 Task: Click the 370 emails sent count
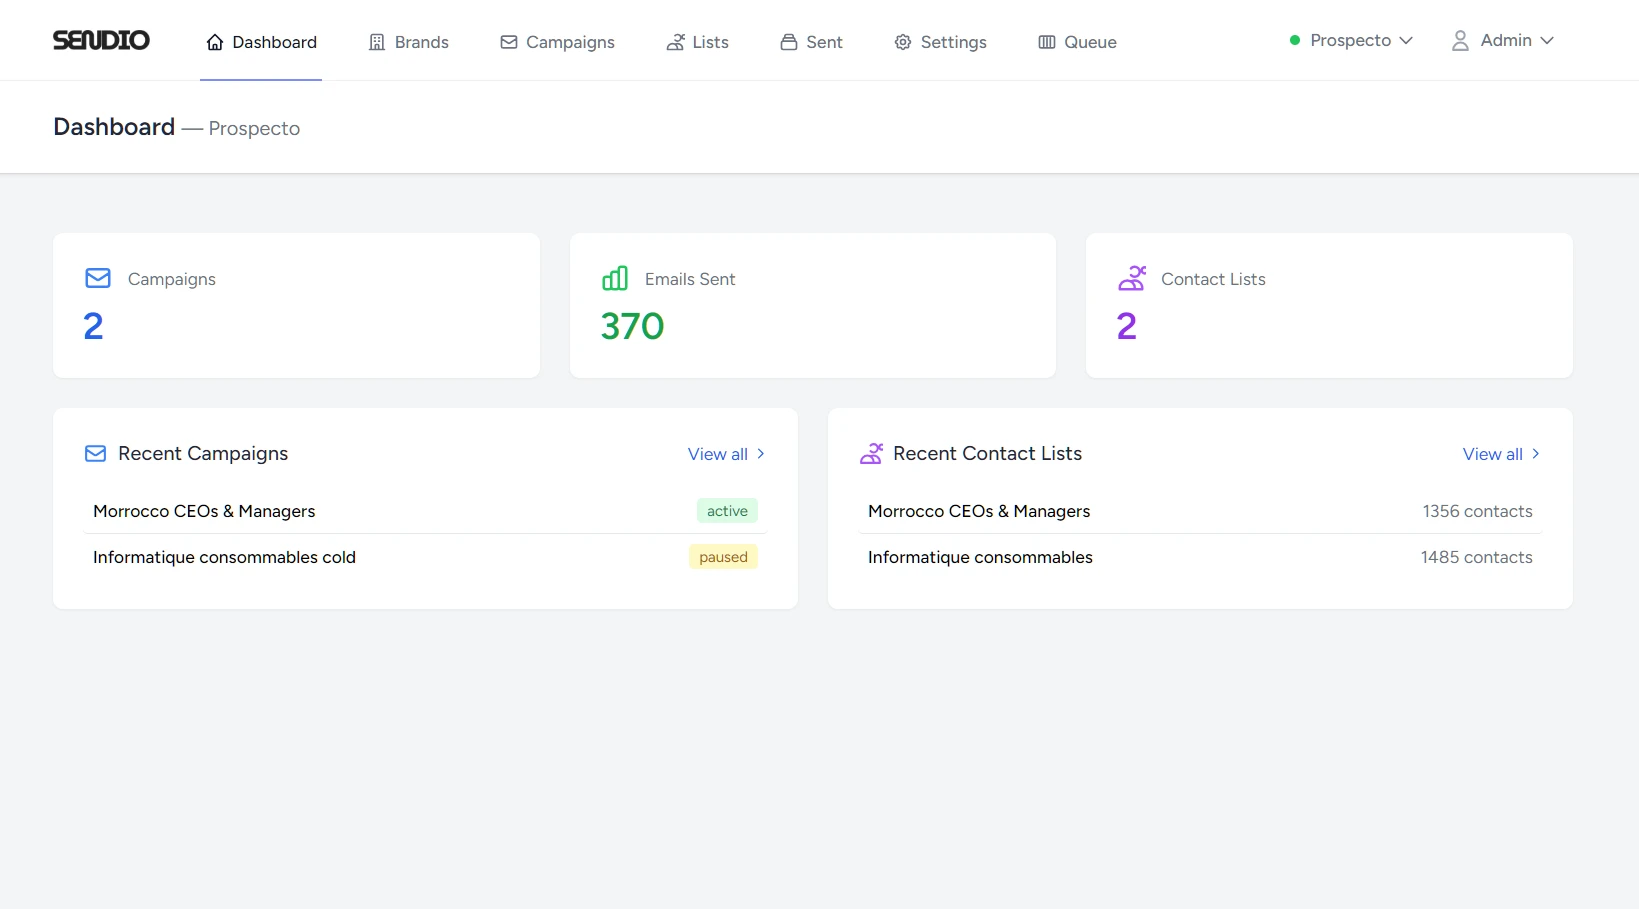click(x=632, y=326)
